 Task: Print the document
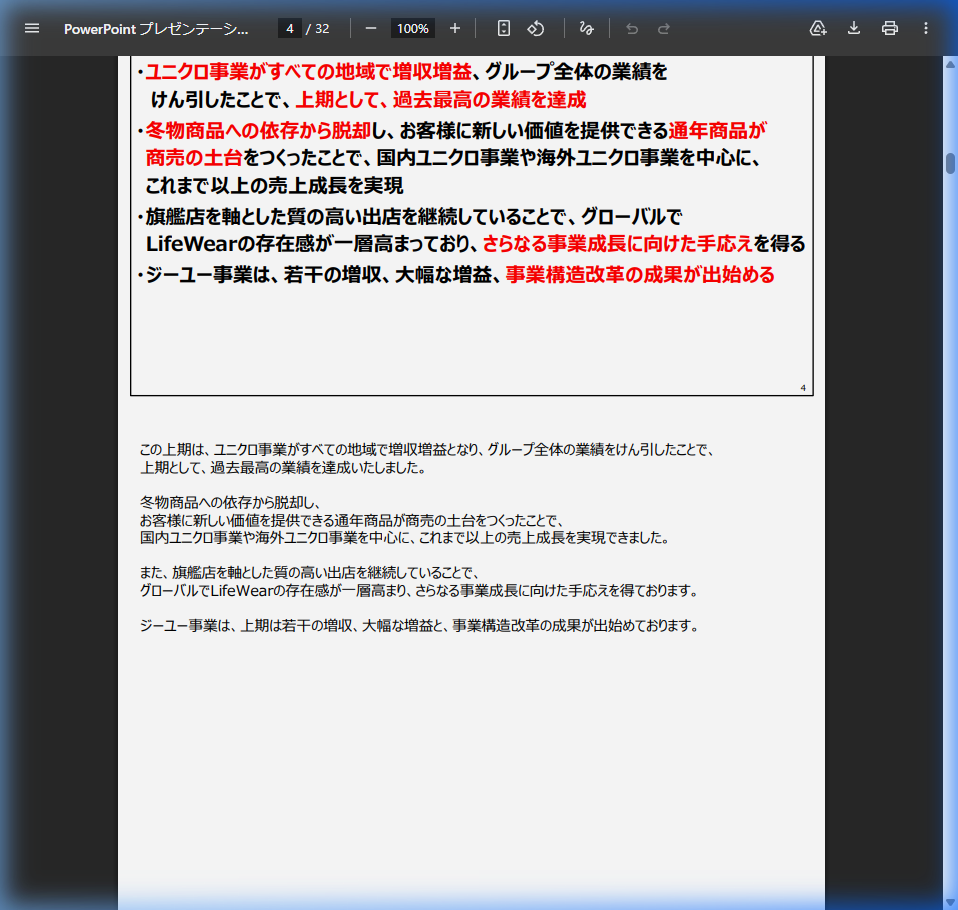click(890, 28)
